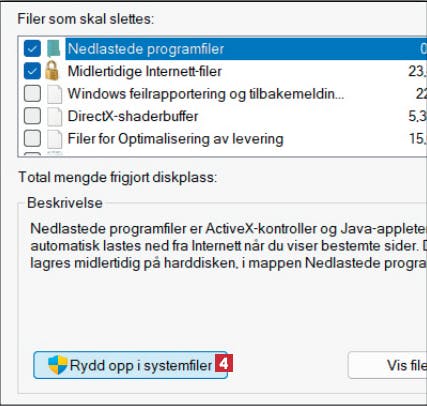427x406 pixels.
Task: Click the Nedlastede programfiler folder icon
Action: coord(54,49)
